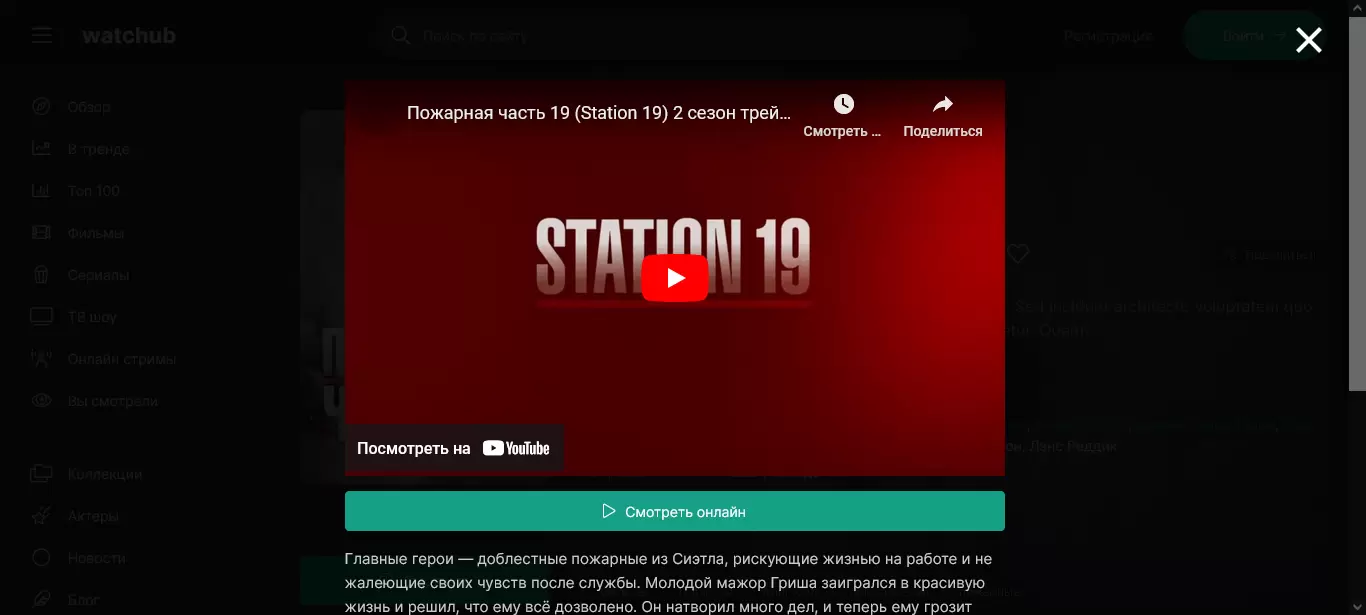Open Новости in the sidebar
The width and height of the screenshot is (1366, 615).
tap(96, 558)
